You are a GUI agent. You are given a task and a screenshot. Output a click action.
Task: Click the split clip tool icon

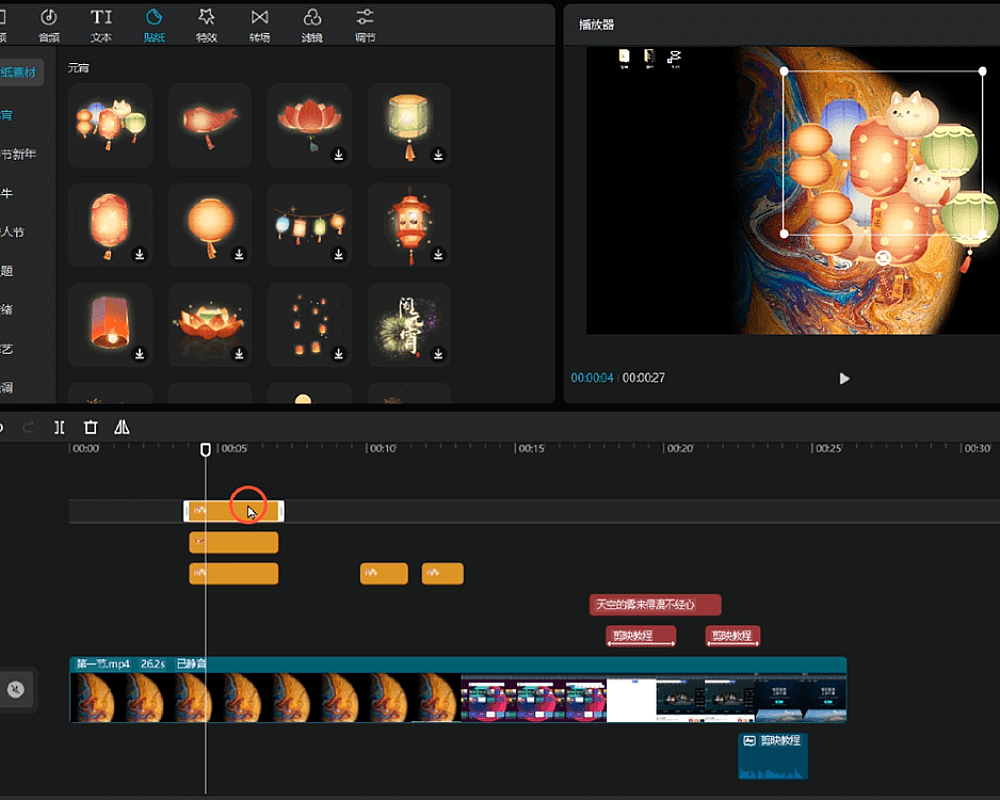[60, 427]
